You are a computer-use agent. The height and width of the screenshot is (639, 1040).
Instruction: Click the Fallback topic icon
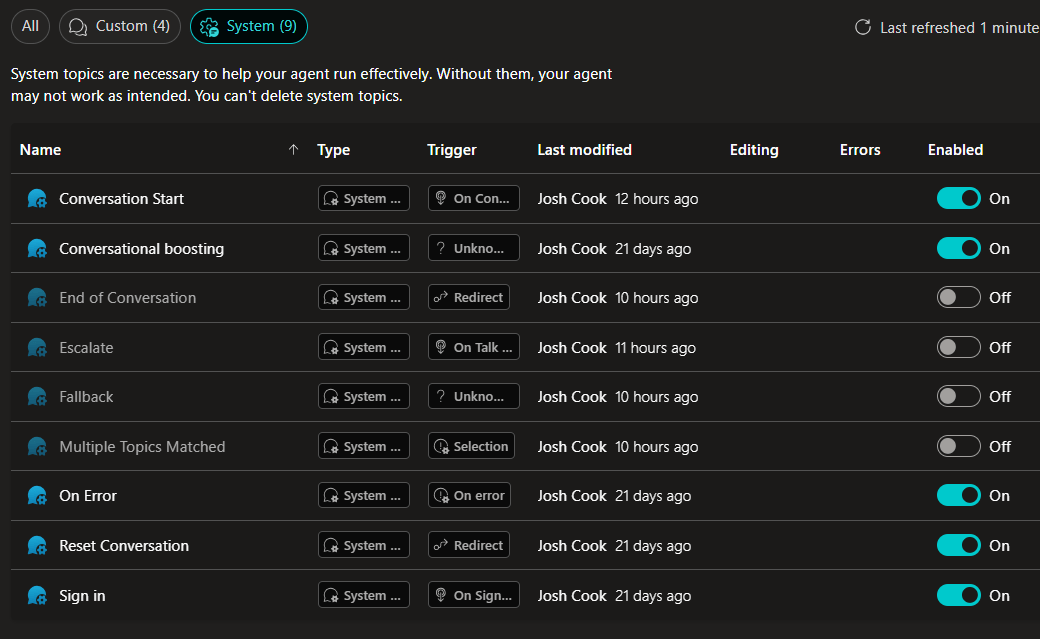pos(37,396)
